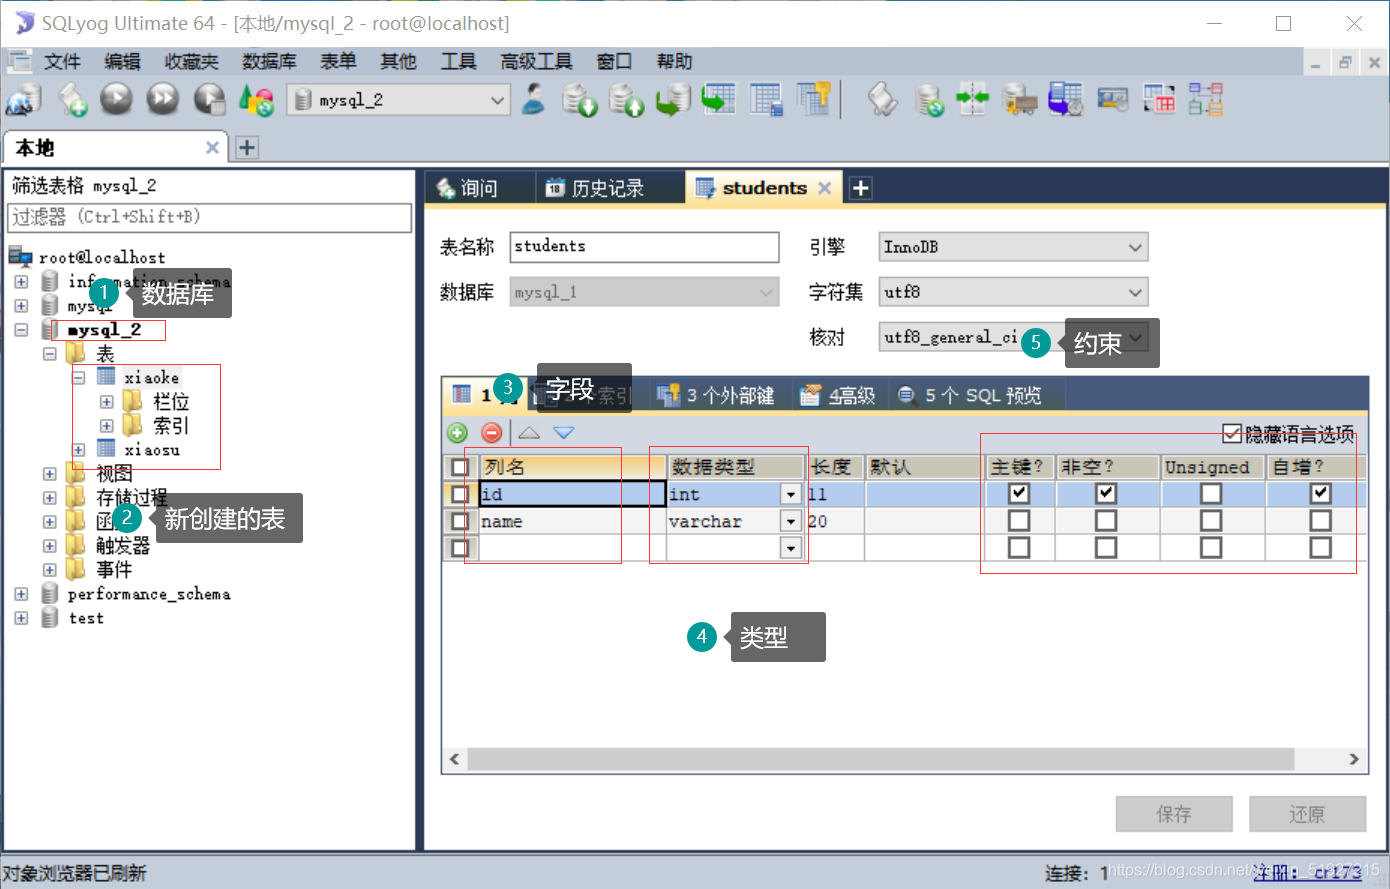Click the red minus delete column icon
Image resolution: width=1390 pixels, height=889 pixels.
(491, 433)
